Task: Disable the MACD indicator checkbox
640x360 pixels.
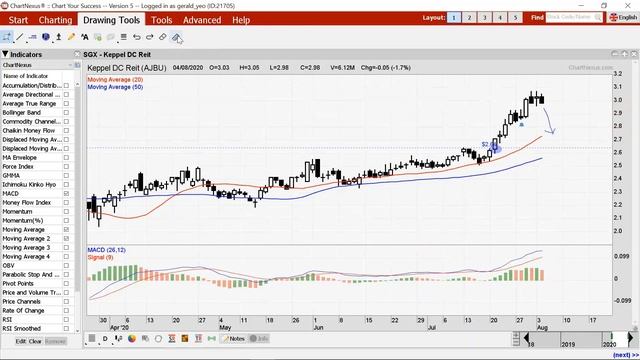Action: pos(66,193)
